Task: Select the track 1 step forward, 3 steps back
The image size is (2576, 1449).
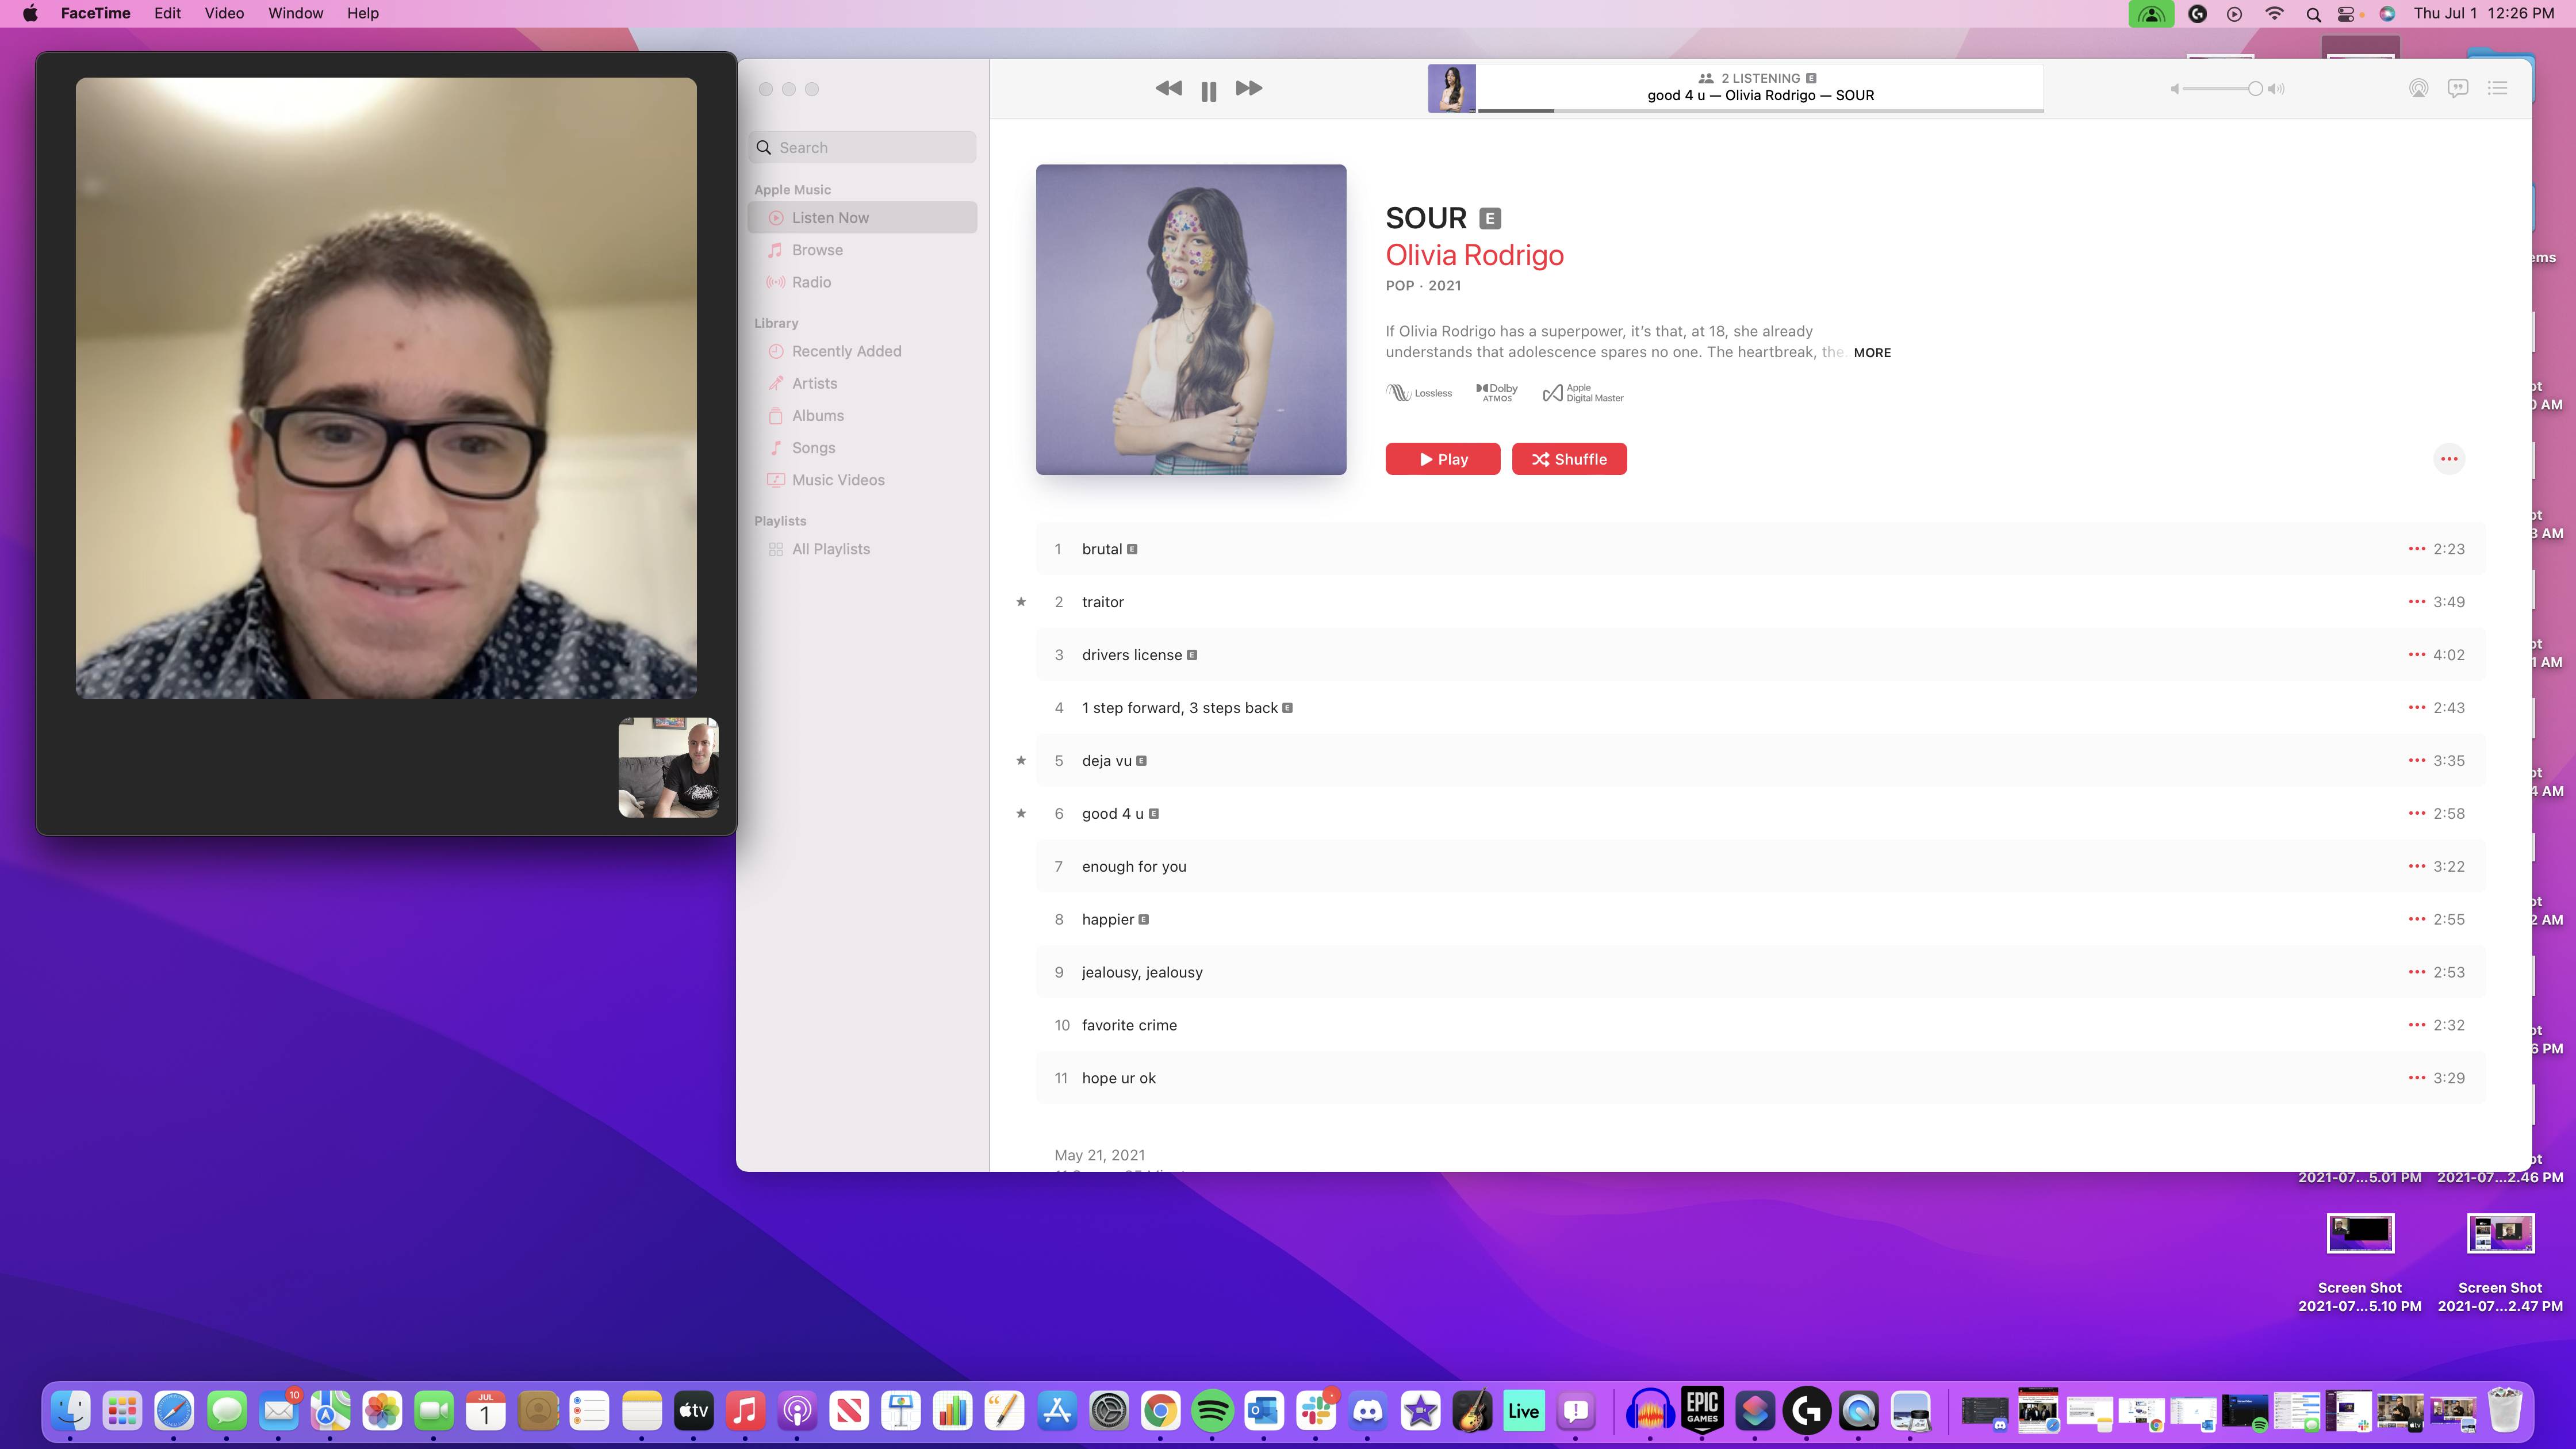Action: coord(1761,708)
